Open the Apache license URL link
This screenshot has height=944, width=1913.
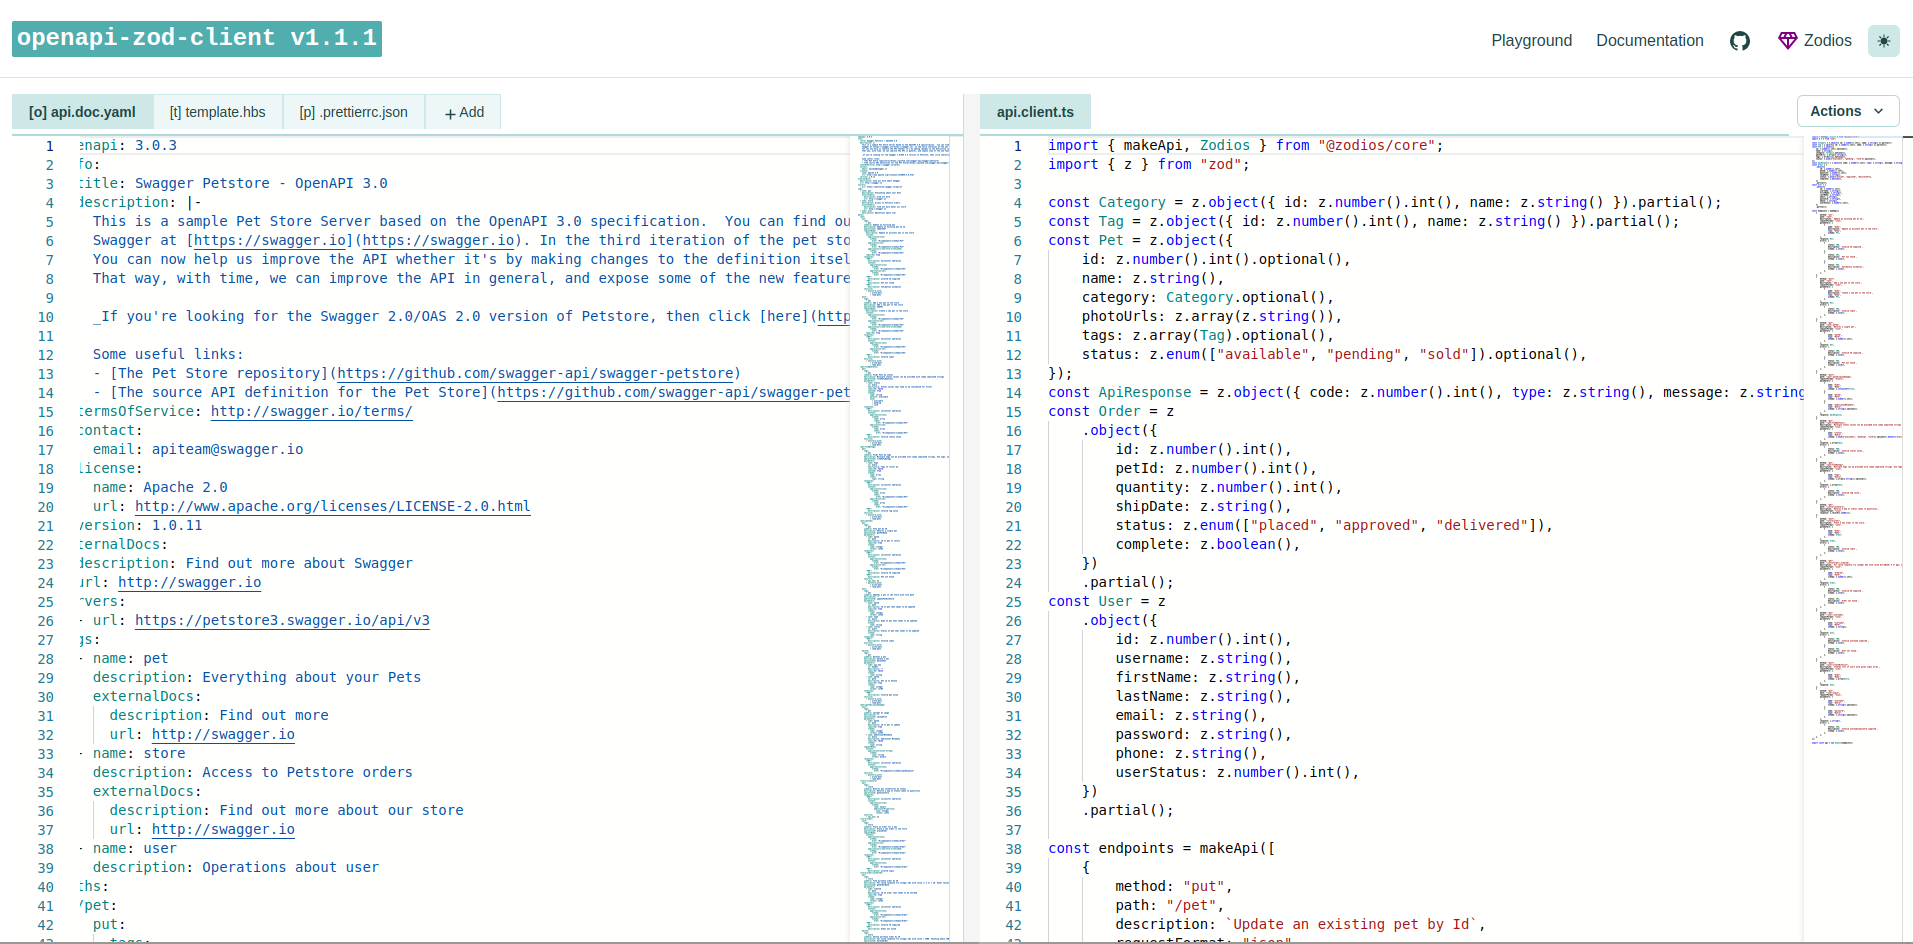[x=332, y=506]
